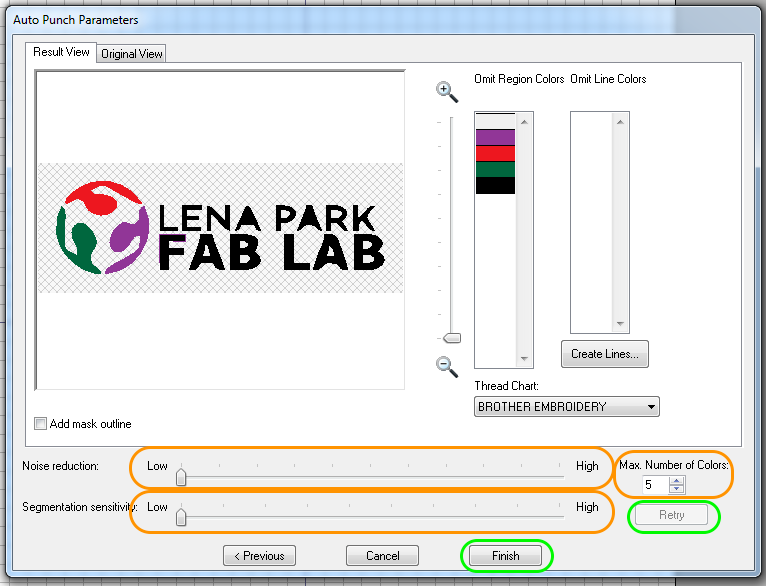Screen dimensions: 766x586
Task: Go back with the Previous button
Action: [x=259, y=556]
